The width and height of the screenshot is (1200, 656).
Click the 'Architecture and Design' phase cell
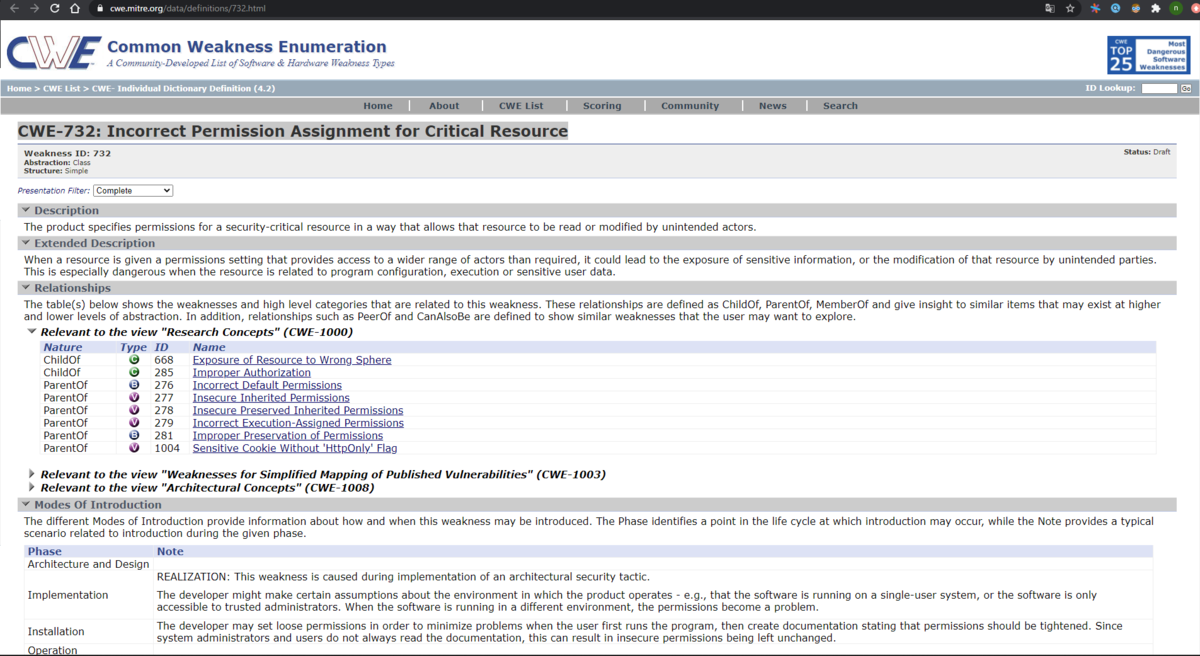pos(88,564)
